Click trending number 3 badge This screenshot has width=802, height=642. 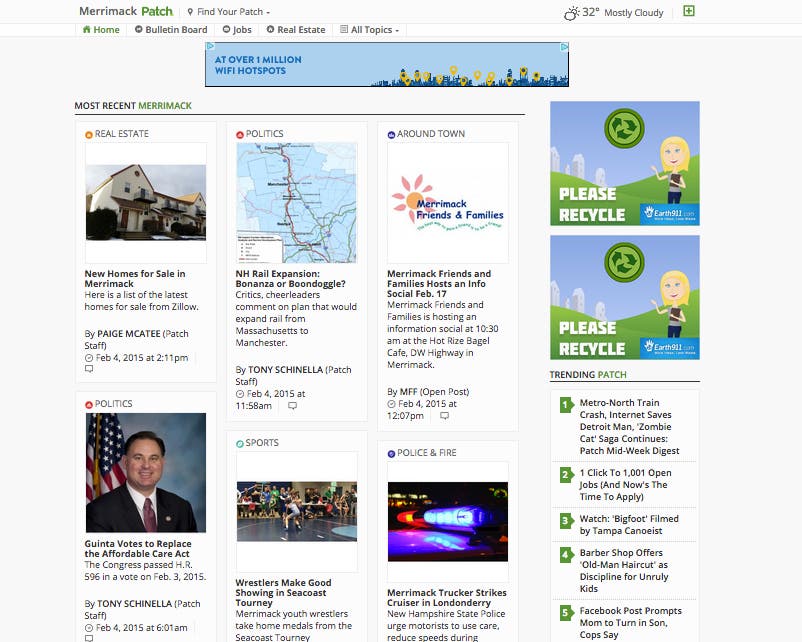566,521
